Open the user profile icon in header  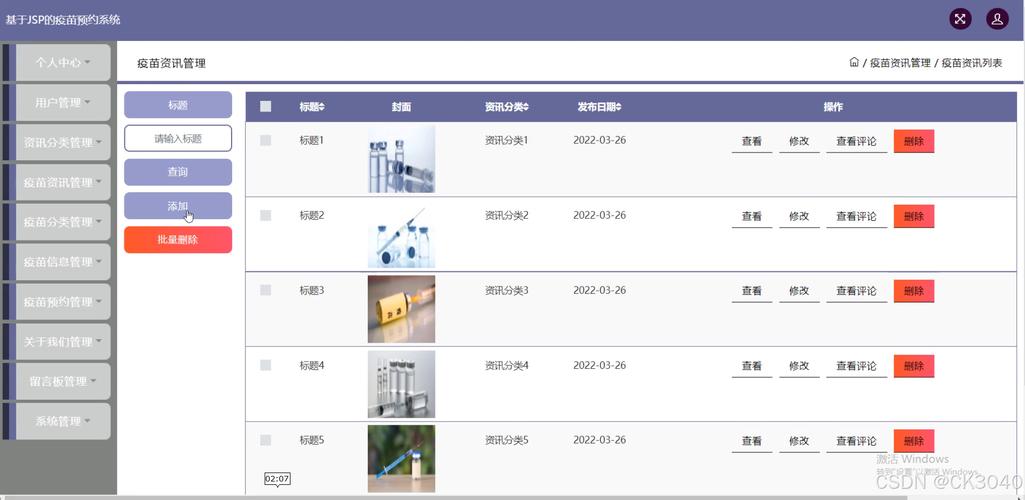click(x=997, y=19)
